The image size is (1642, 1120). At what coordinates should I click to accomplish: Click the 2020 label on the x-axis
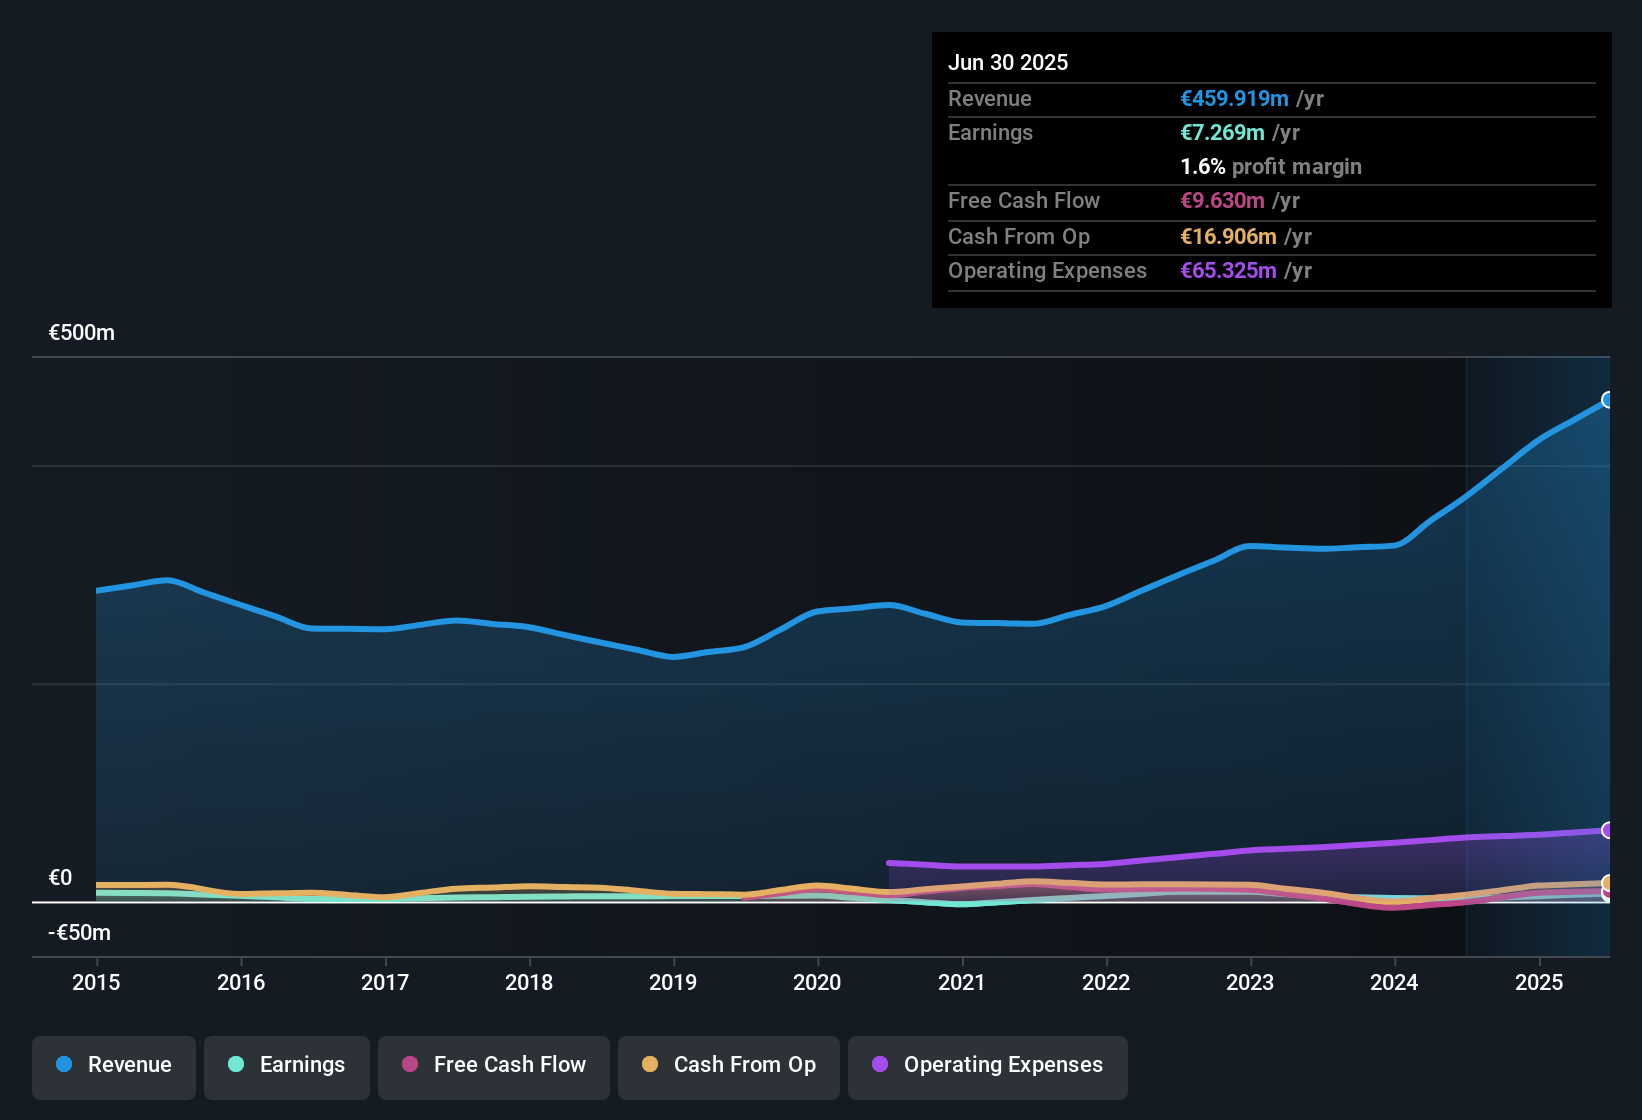point(817,982)
